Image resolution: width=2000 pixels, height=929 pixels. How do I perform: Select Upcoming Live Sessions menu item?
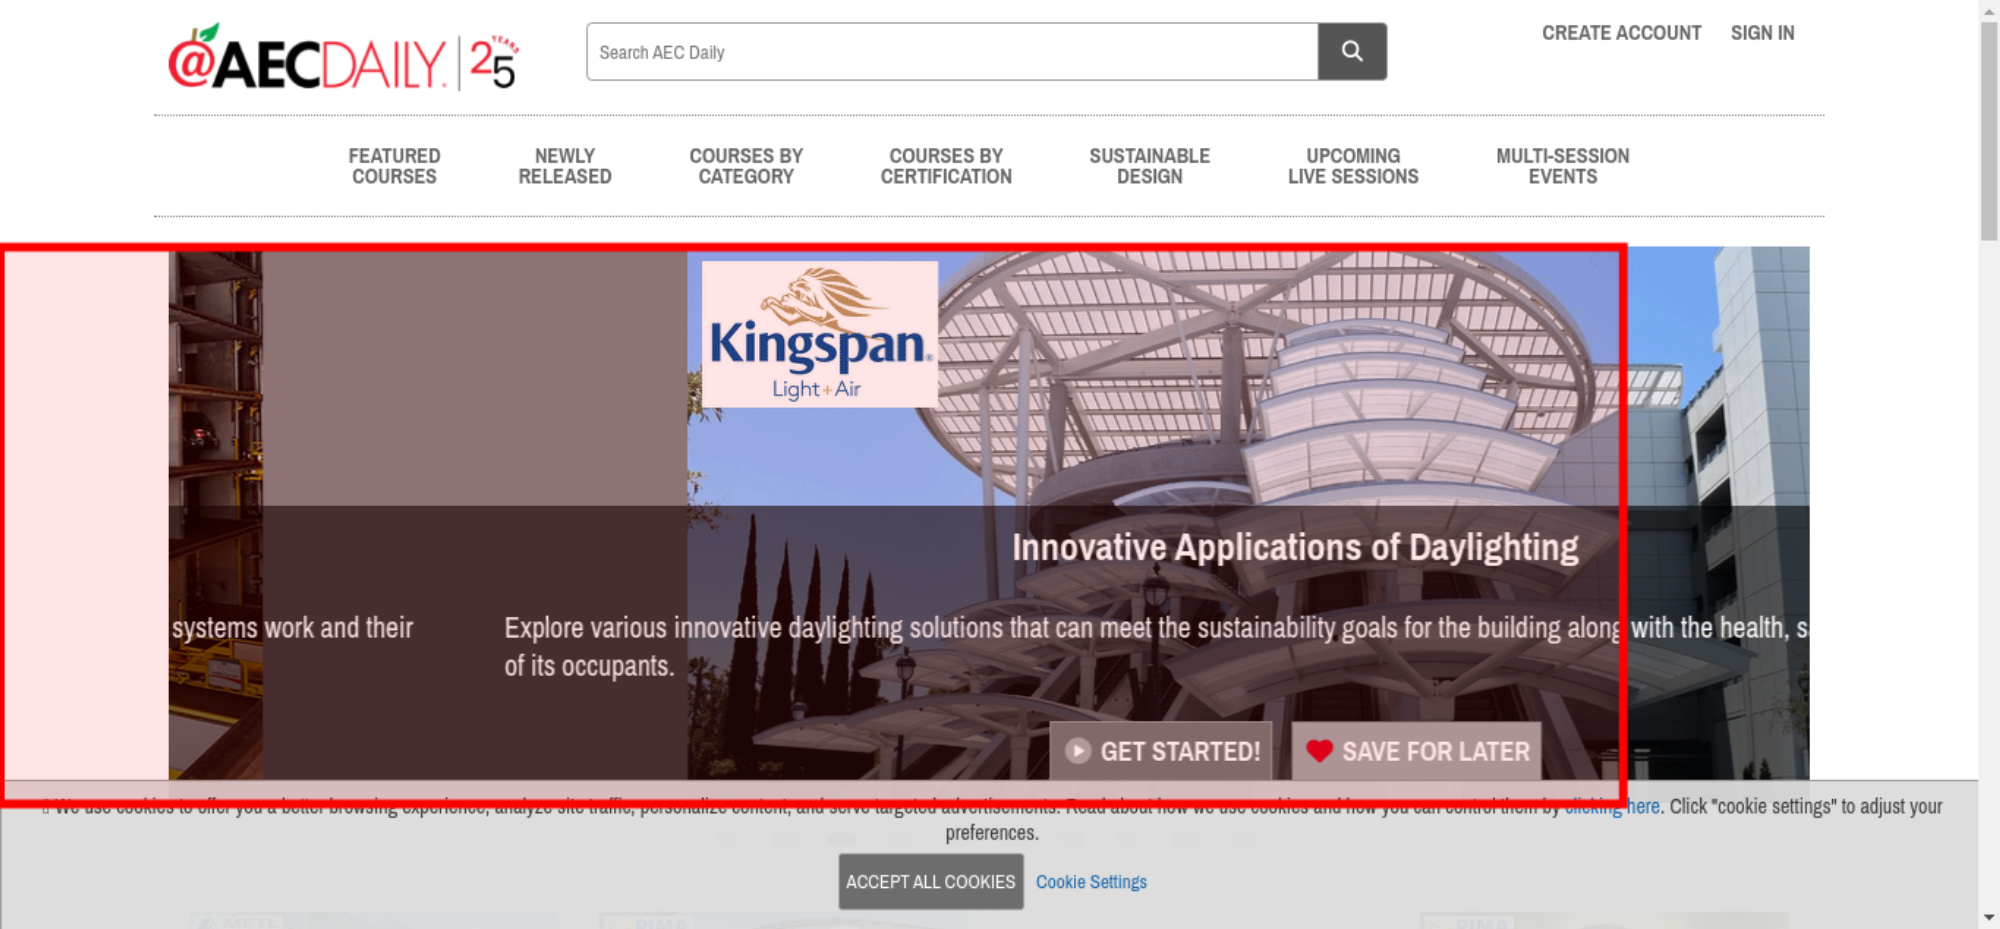click(x=1352, y=166)
